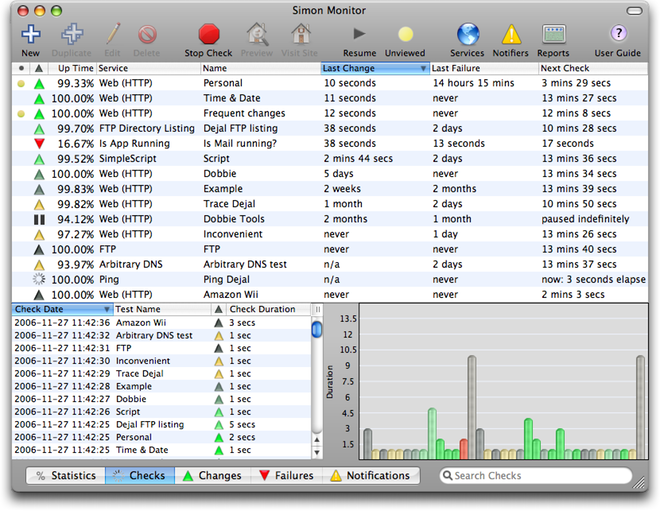Click the Duplicate toolbar icon
The width and height of the screenshot is (660, 511).
tap(72, 34)
